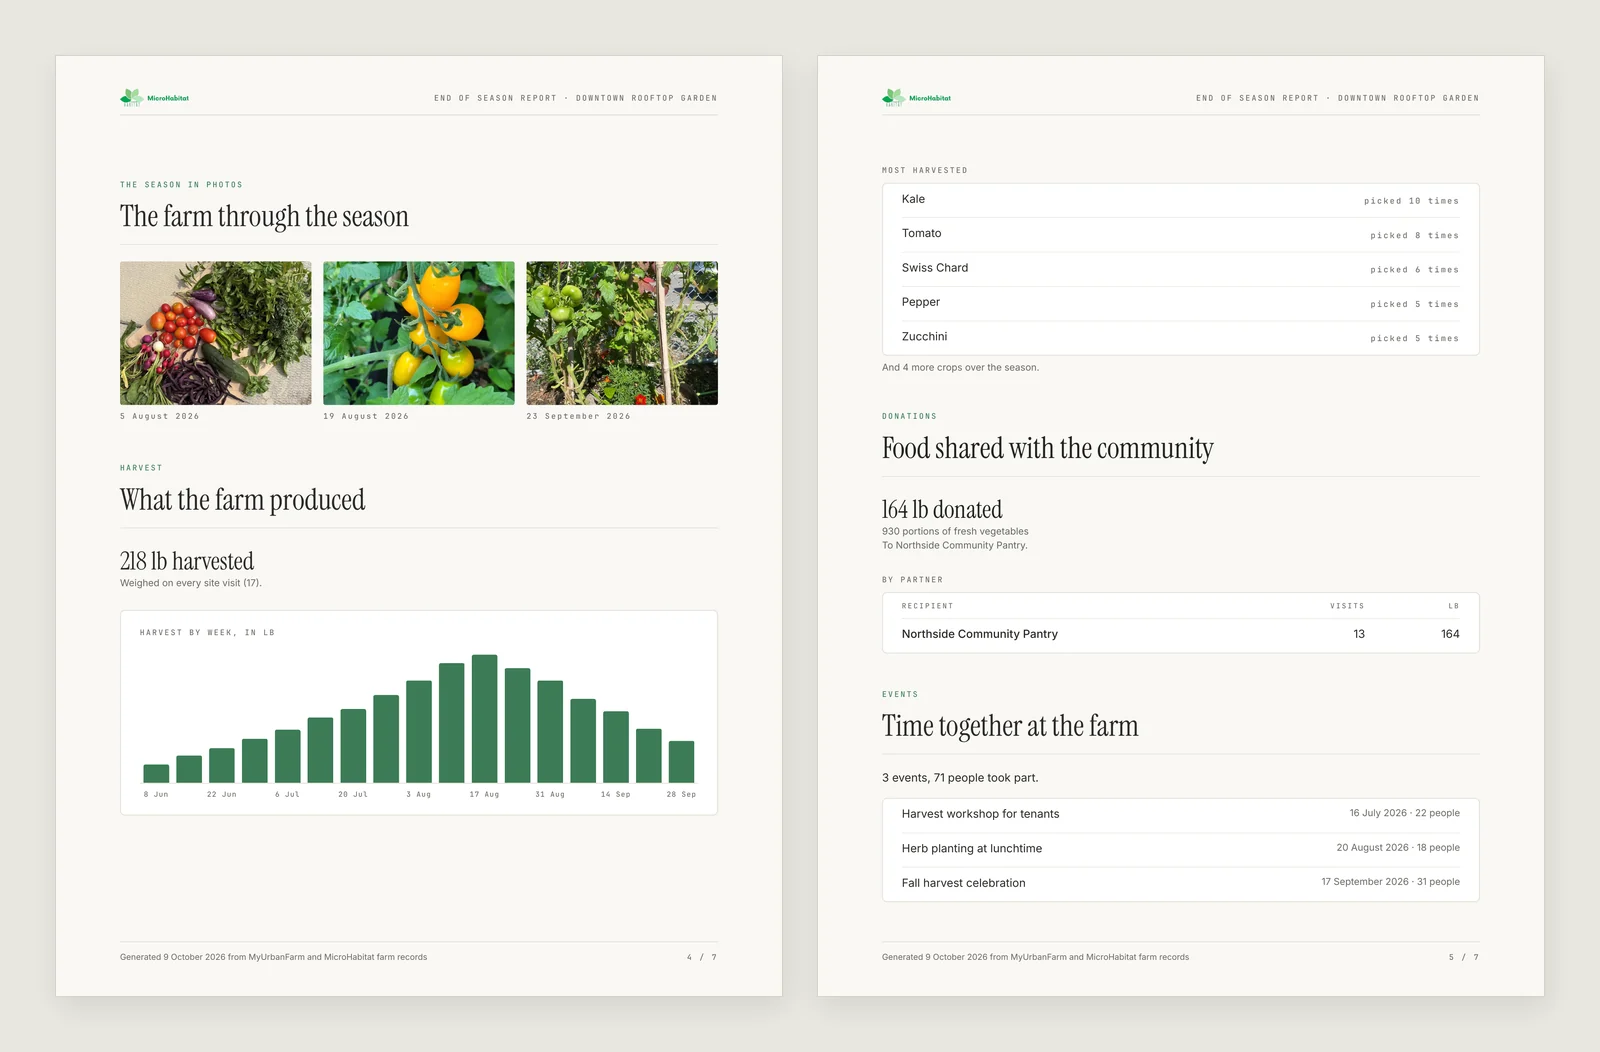Click the VISITS column header
This screenshot has width=1600, height=1052.
1347,606
